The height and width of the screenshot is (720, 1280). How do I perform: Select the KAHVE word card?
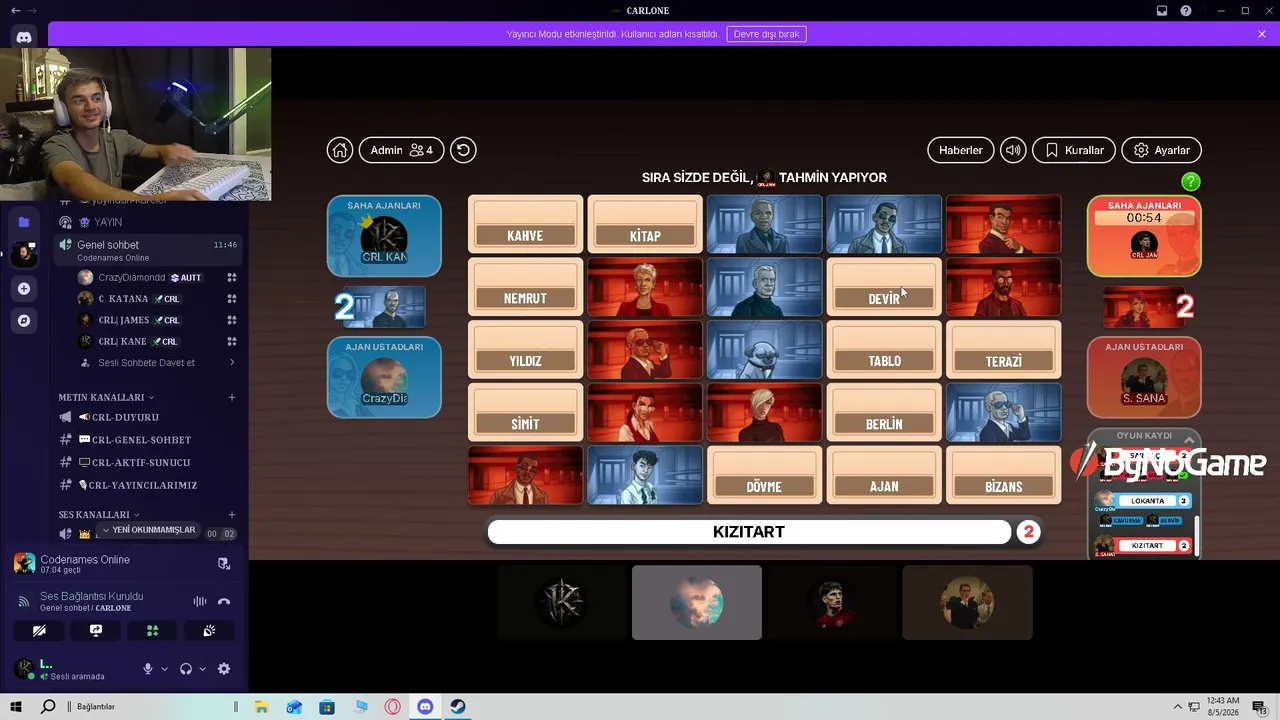point(525,224)
